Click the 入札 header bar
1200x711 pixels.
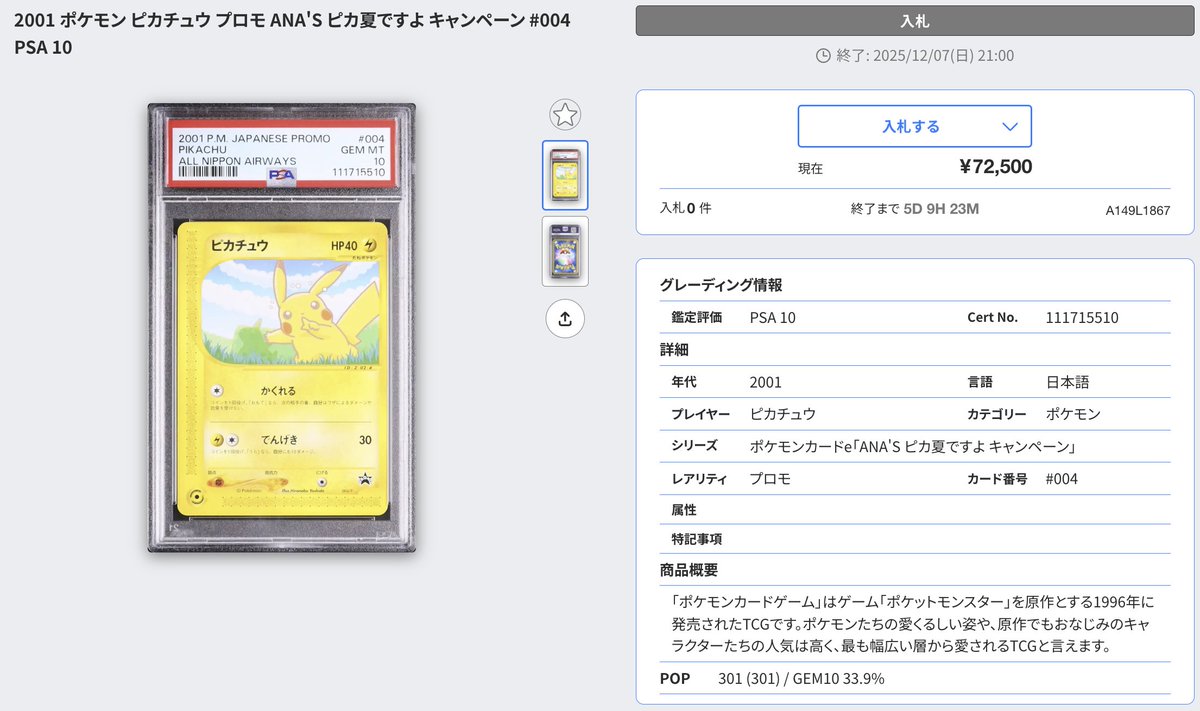pyautogui.click(x=914, y=20)
